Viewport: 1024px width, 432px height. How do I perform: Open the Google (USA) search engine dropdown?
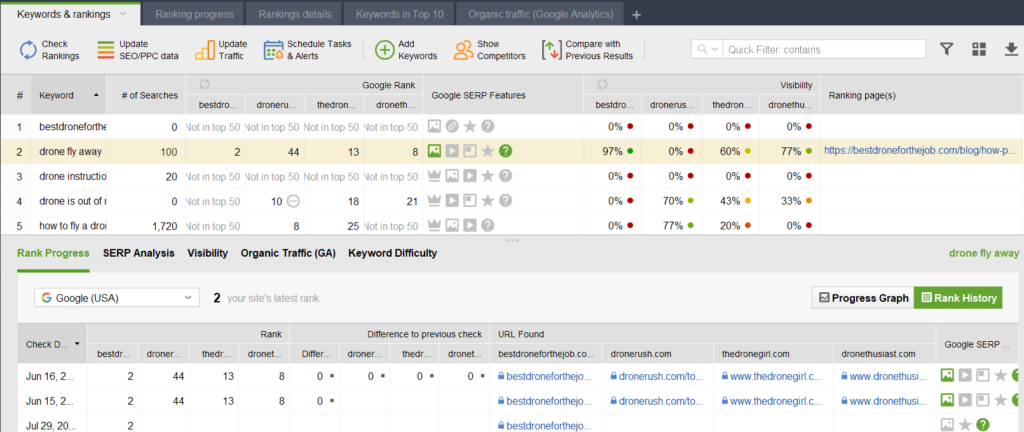coord(118,298)
